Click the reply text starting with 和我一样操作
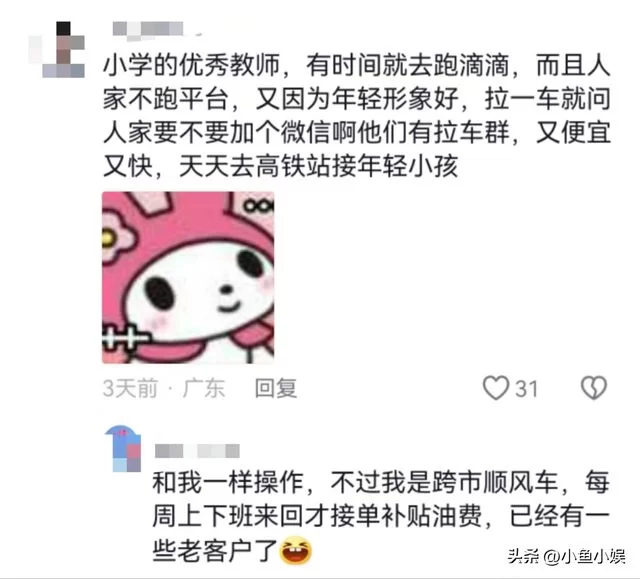 pyautogui.click(x=381, y=517)
